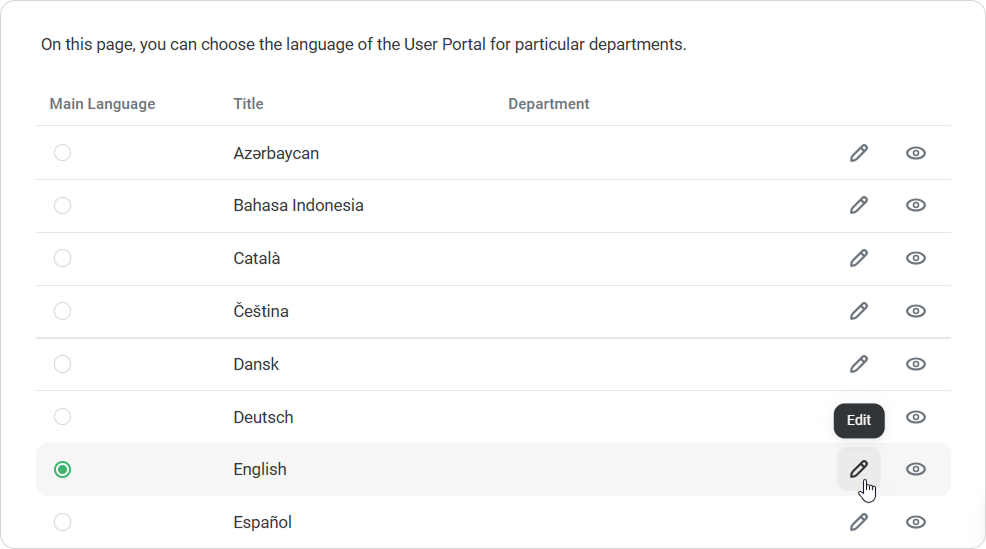The width and height of the screenshot is (986, 549).
Task: Edit the Español language row
Action: coord(858,522)
